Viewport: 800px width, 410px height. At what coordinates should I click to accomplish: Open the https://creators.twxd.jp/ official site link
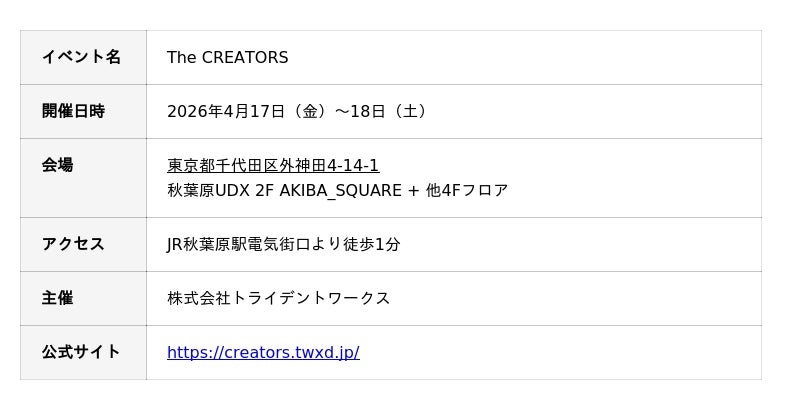263,352
